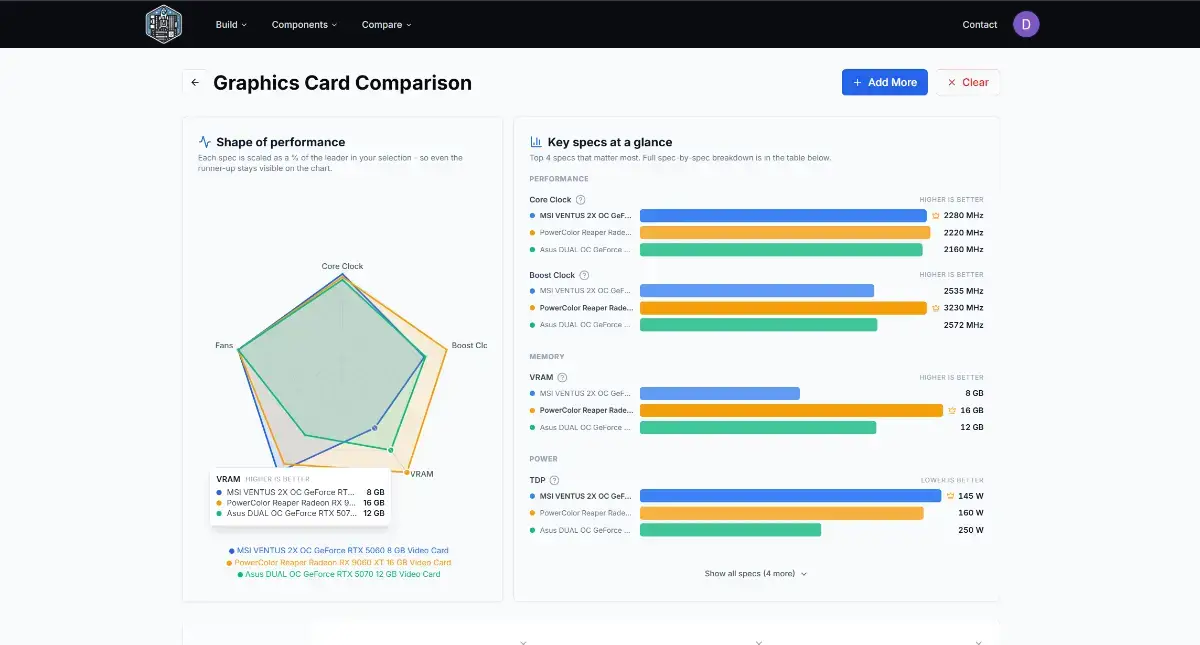1200x645 pixels.
Task: Toggle MSI VENTUS 2X legend entry in radar chart
Action: point(339,550)
